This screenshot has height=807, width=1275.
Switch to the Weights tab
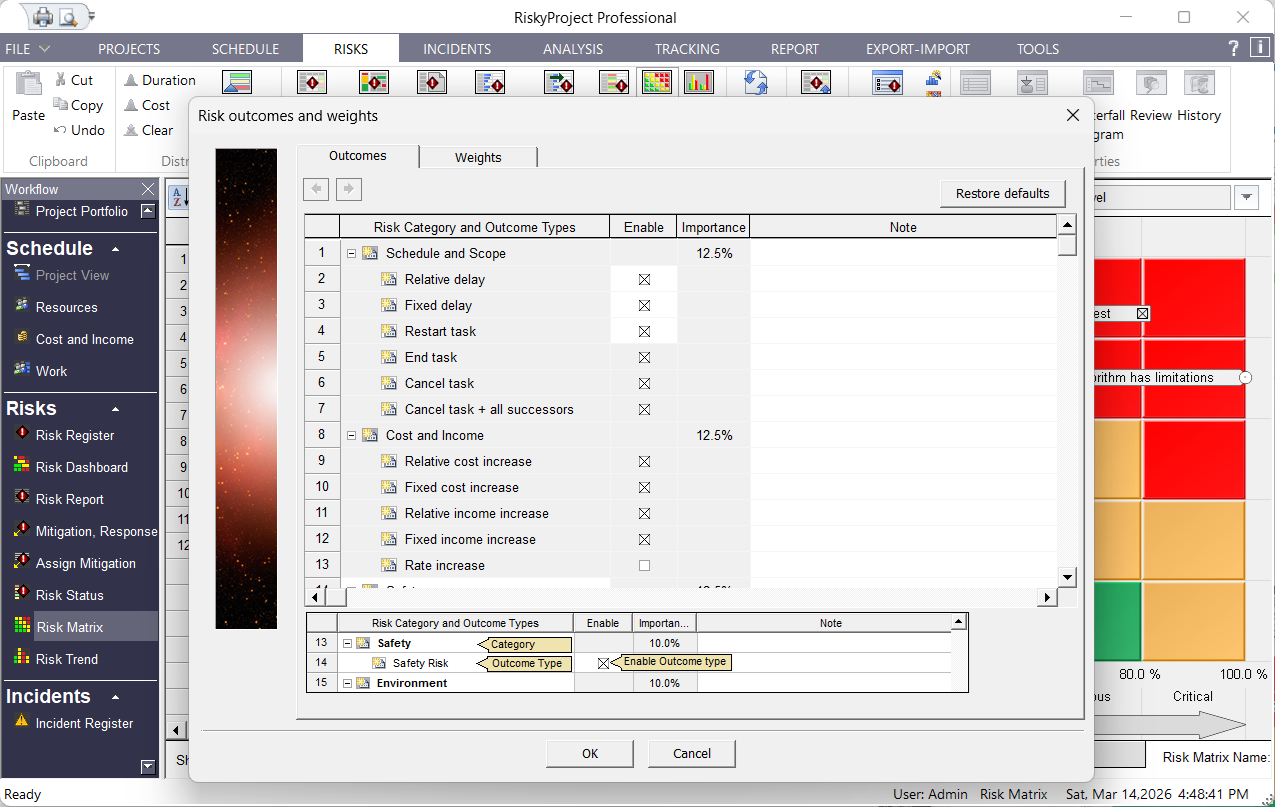pos(478,157)
